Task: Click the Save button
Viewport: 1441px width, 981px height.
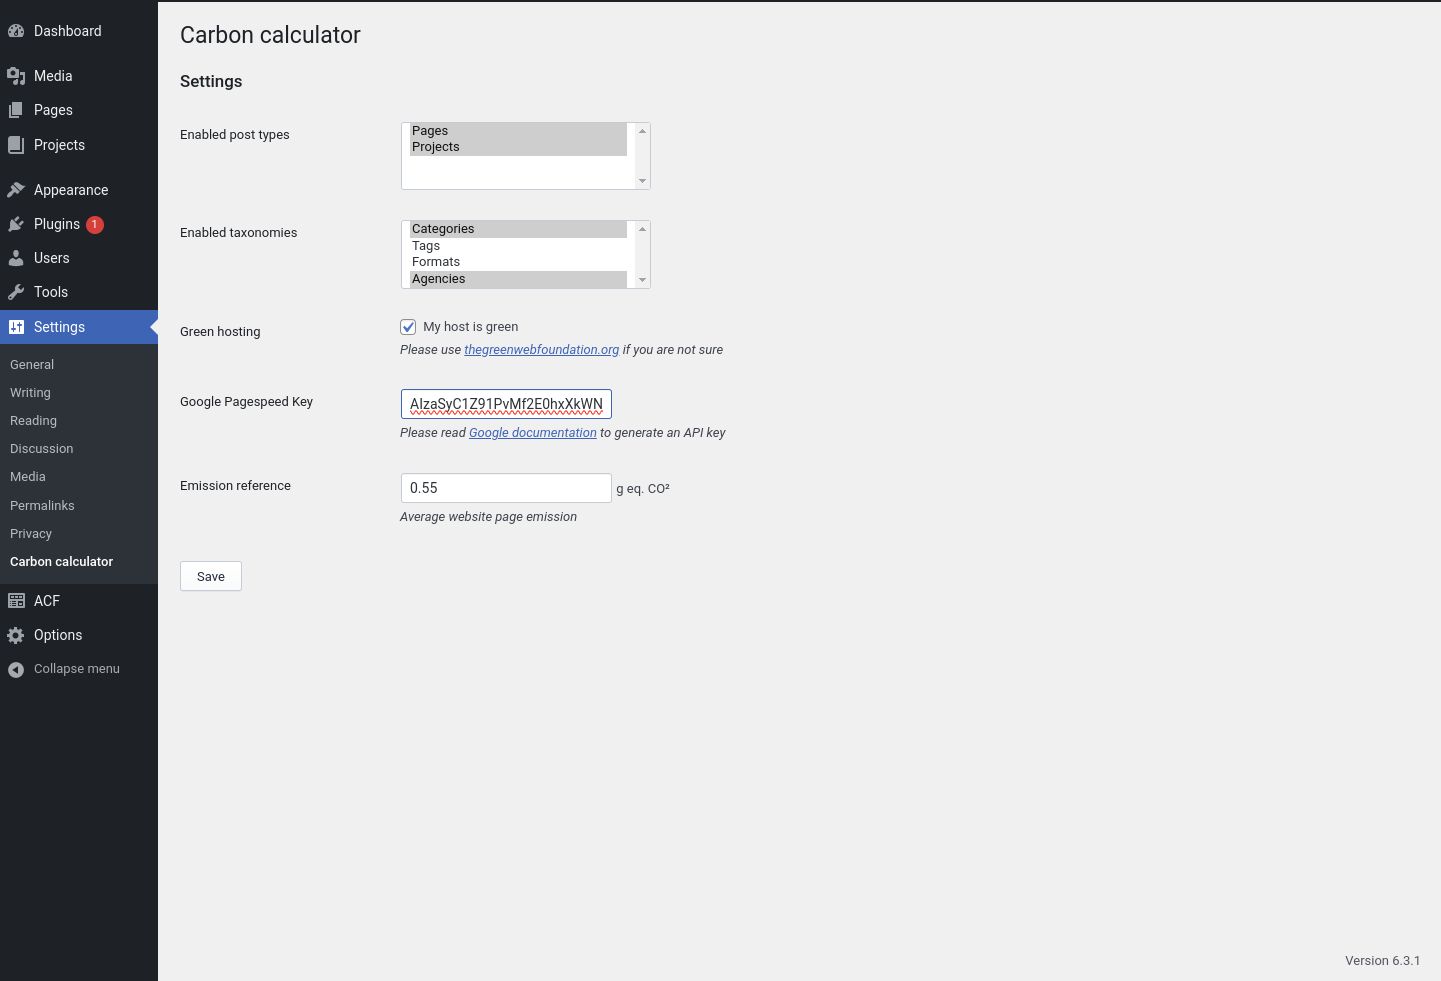Action: (211, 576)
